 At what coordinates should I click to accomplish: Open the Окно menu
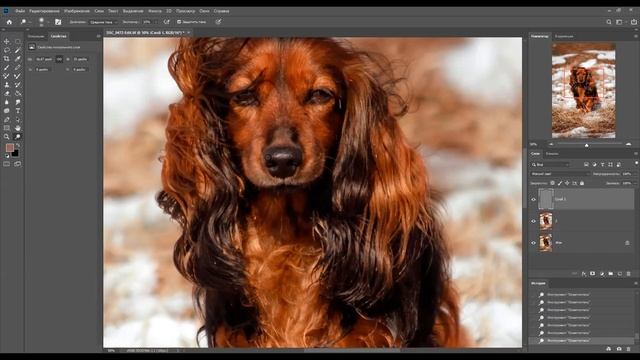click(204, 11)
